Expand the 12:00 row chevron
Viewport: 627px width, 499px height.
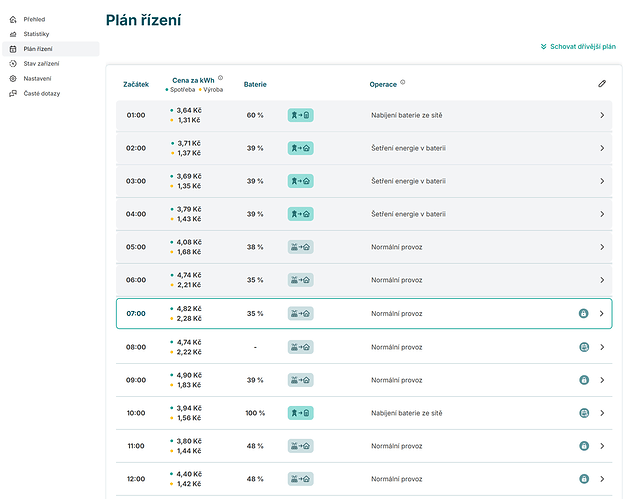pos(602,479)
